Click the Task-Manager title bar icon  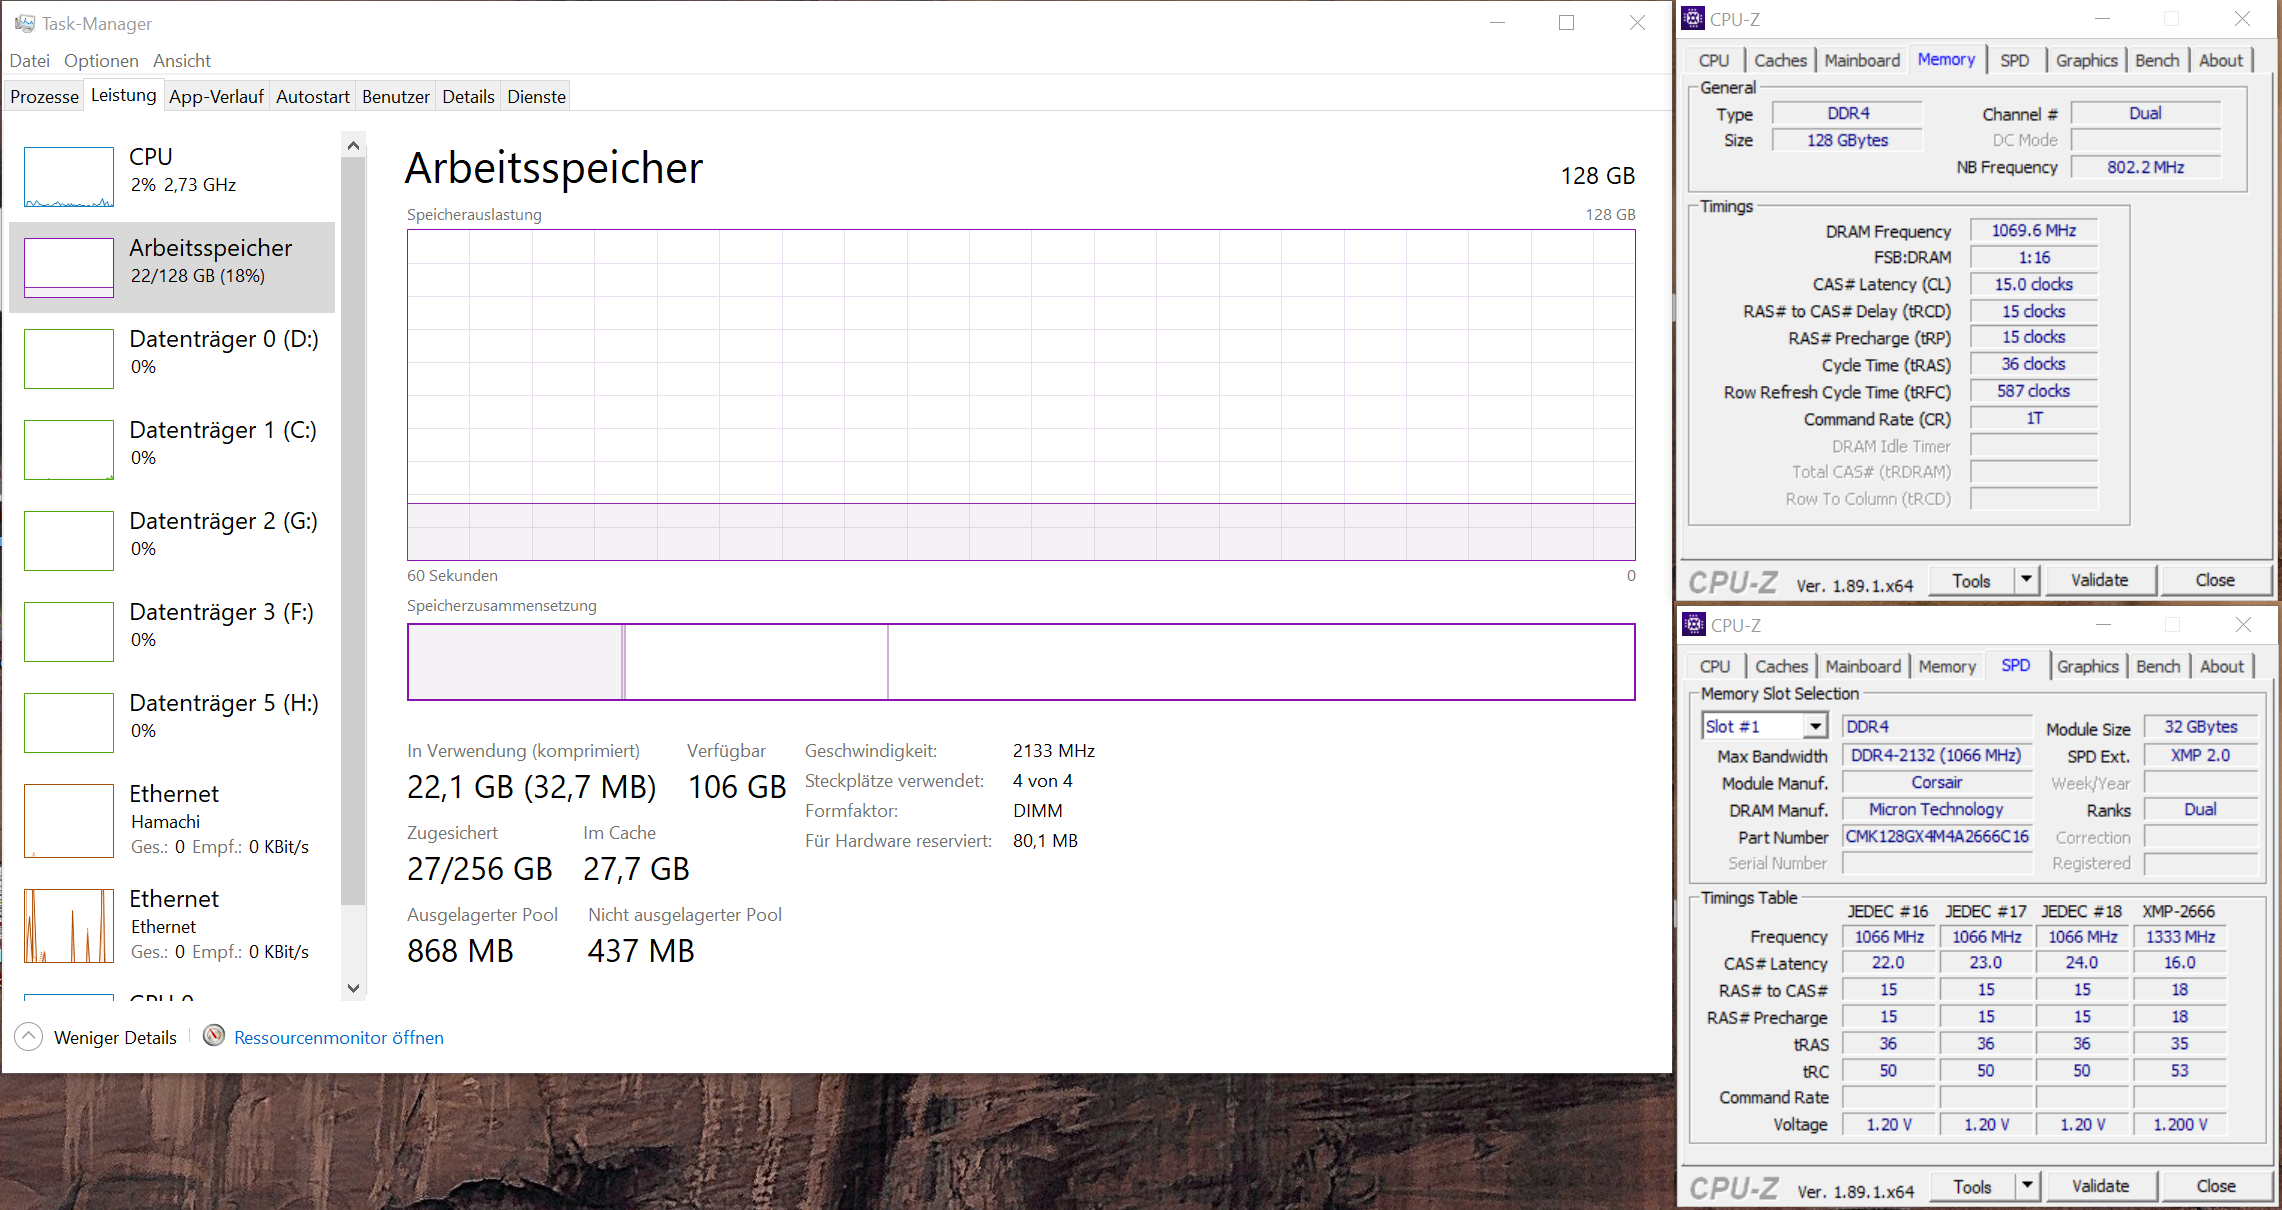point(24,23)
